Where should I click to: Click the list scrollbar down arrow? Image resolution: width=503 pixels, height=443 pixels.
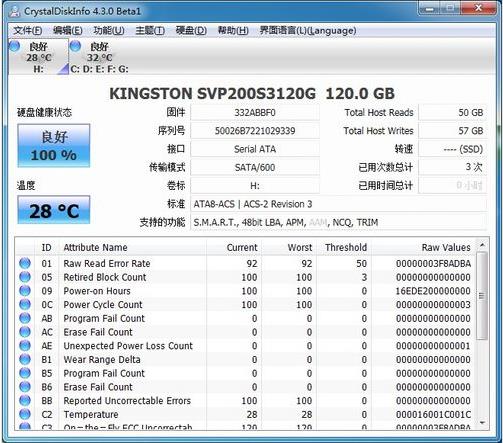coord(482,423)
